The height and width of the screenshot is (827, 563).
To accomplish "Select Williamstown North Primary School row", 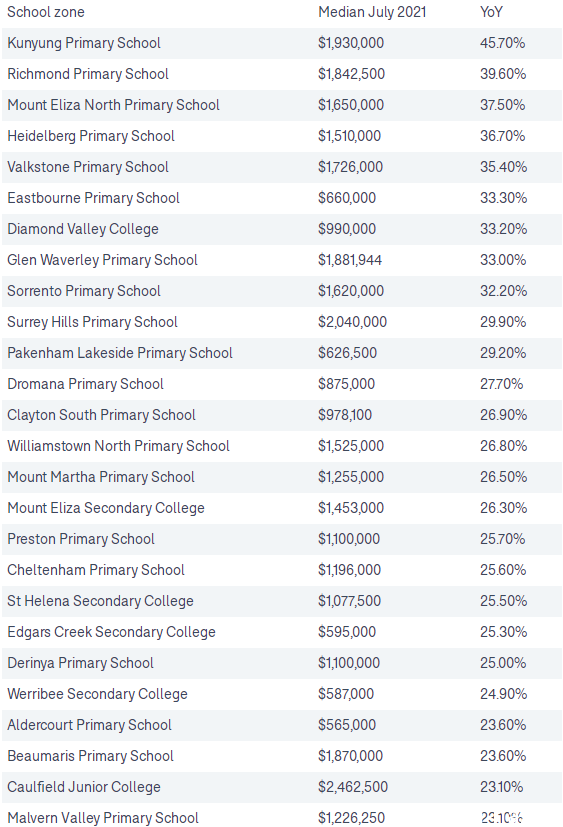I will pos(282,446).
